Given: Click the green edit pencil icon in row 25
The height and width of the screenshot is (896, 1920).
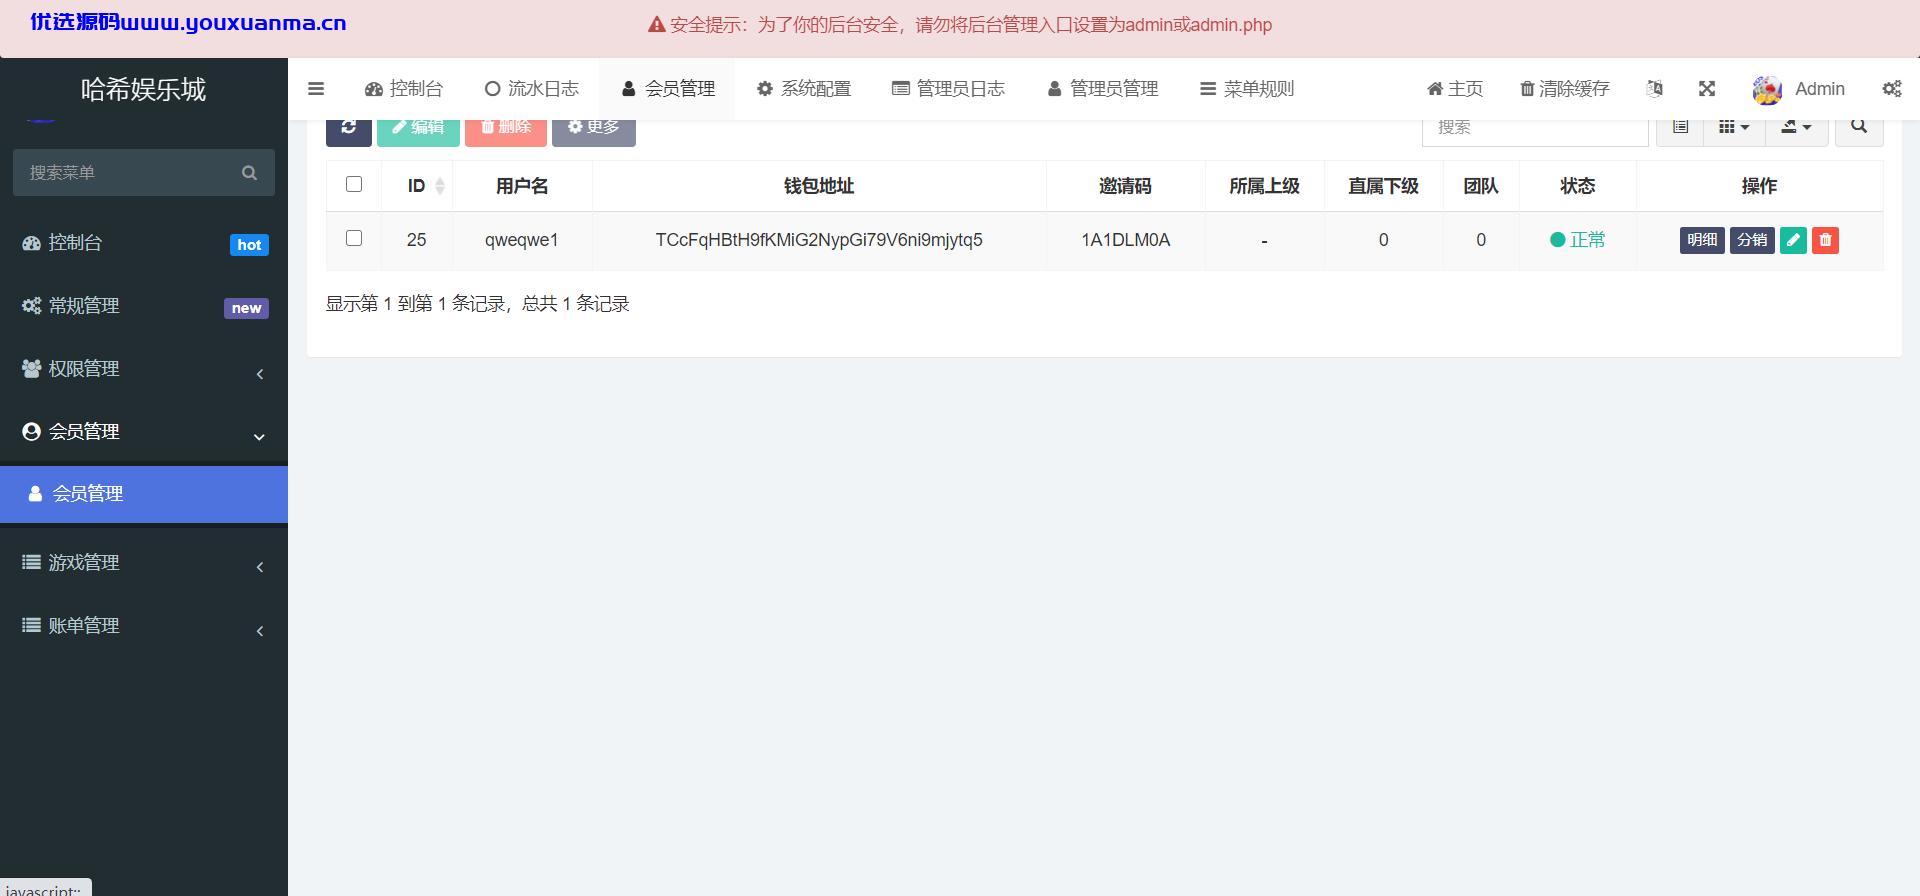Looking at the screenshot, I should [x=1793, y=240].
